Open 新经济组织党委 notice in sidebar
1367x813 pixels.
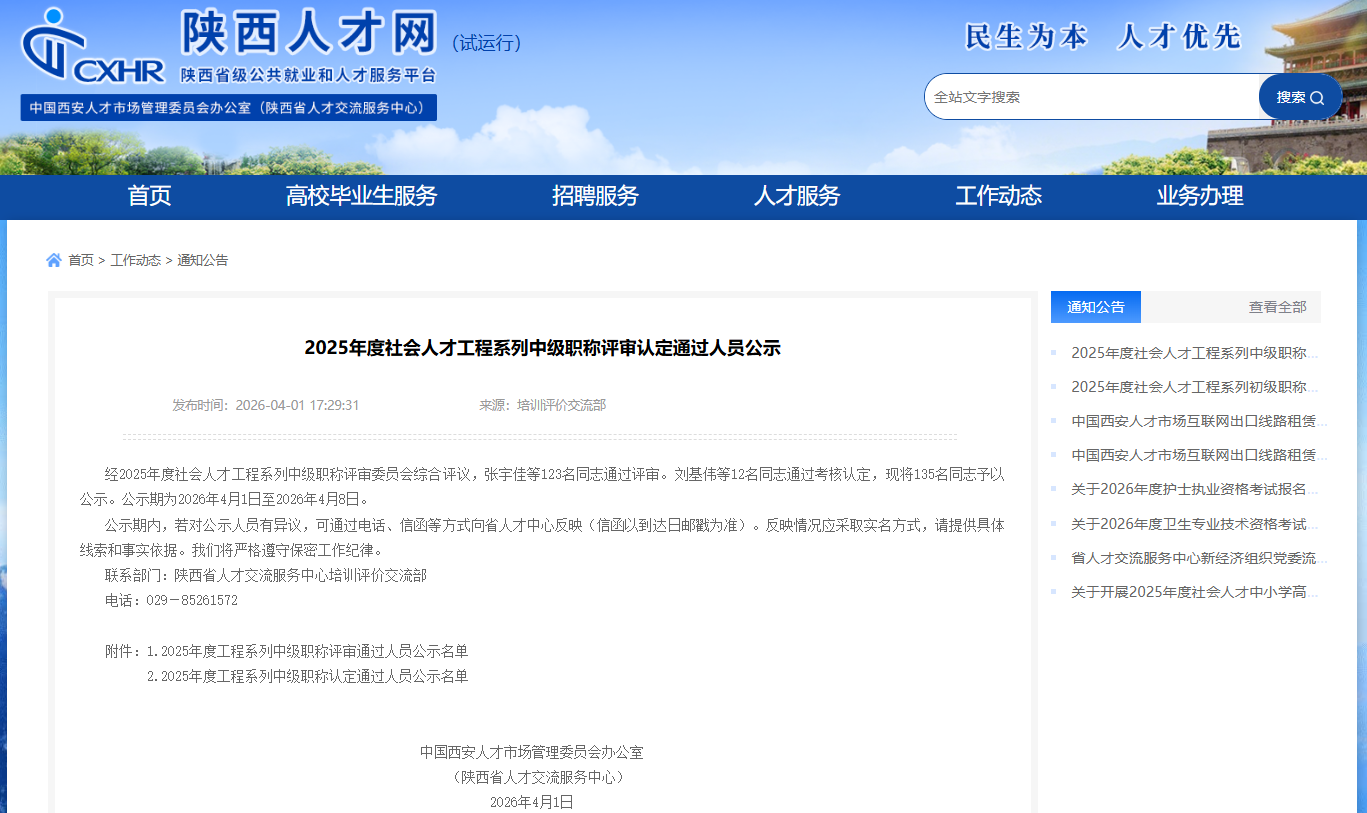click(1193, 558)
